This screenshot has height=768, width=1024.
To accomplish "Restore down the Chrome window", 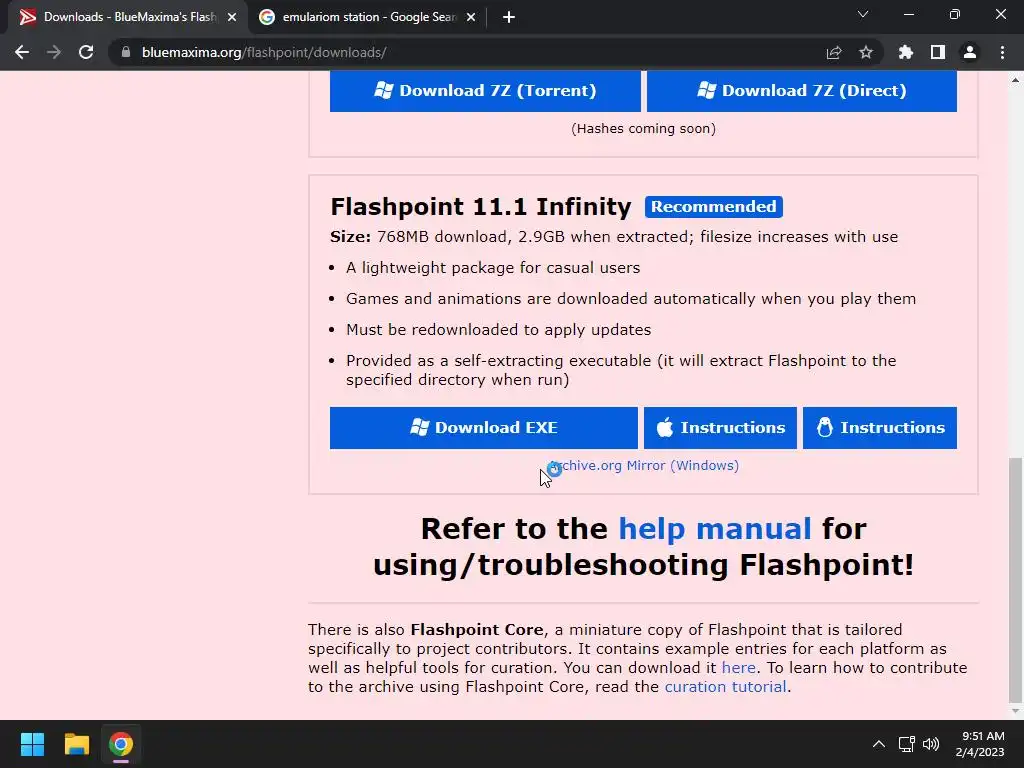I will pos(955,14).
